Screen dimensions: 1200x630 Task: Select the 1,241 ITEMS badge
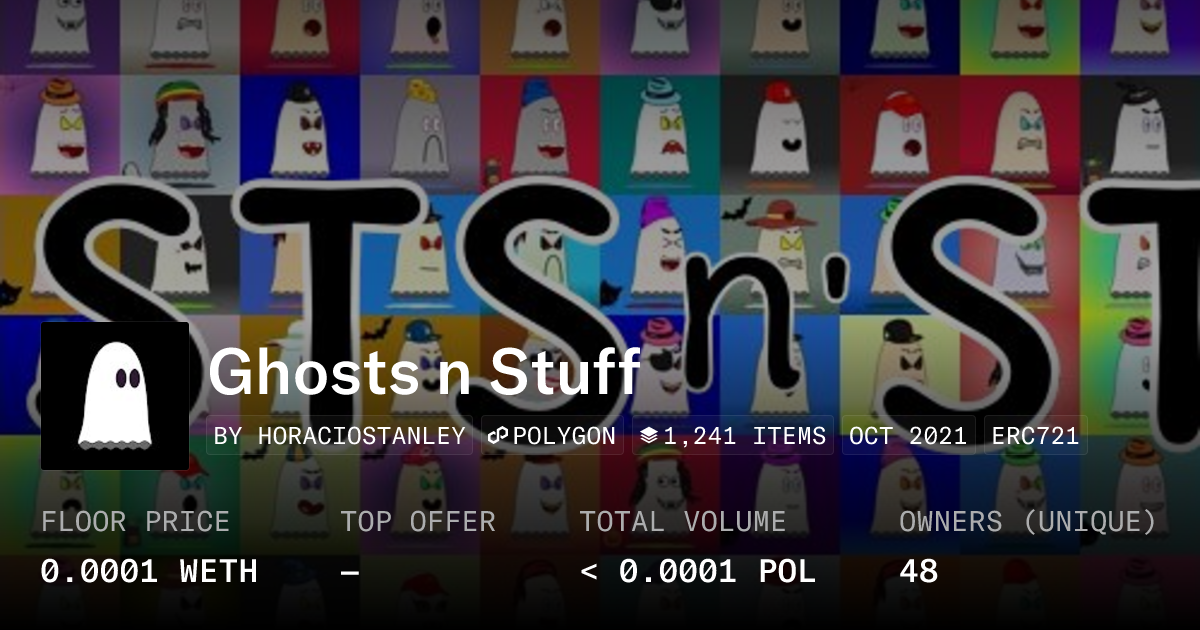pyautogui.click(x=733, y=436)
